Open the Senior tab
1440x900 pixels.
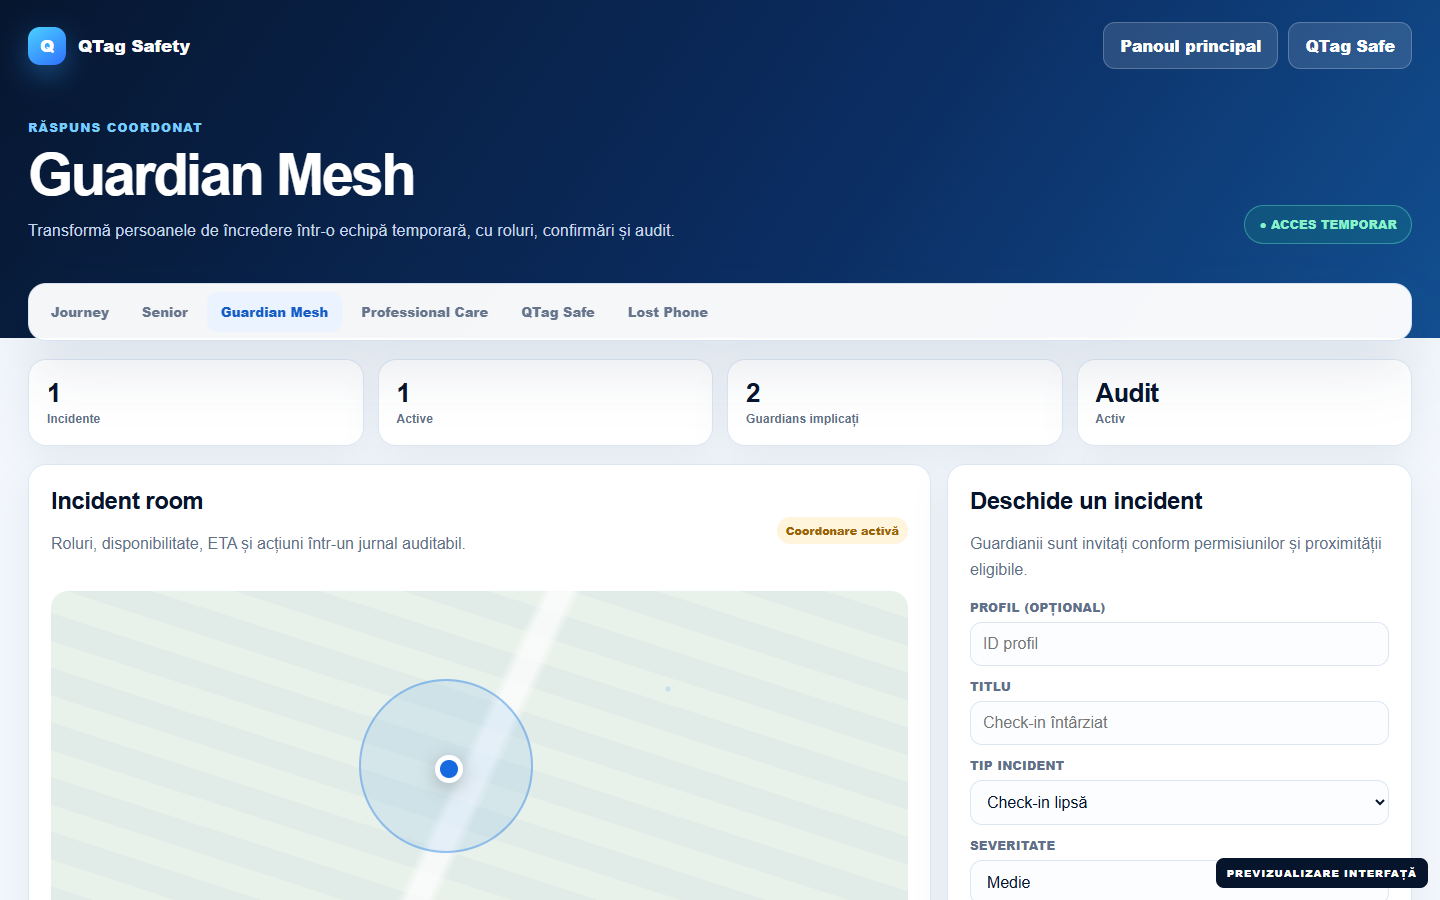pyautogui.click(x=165, y=312)
